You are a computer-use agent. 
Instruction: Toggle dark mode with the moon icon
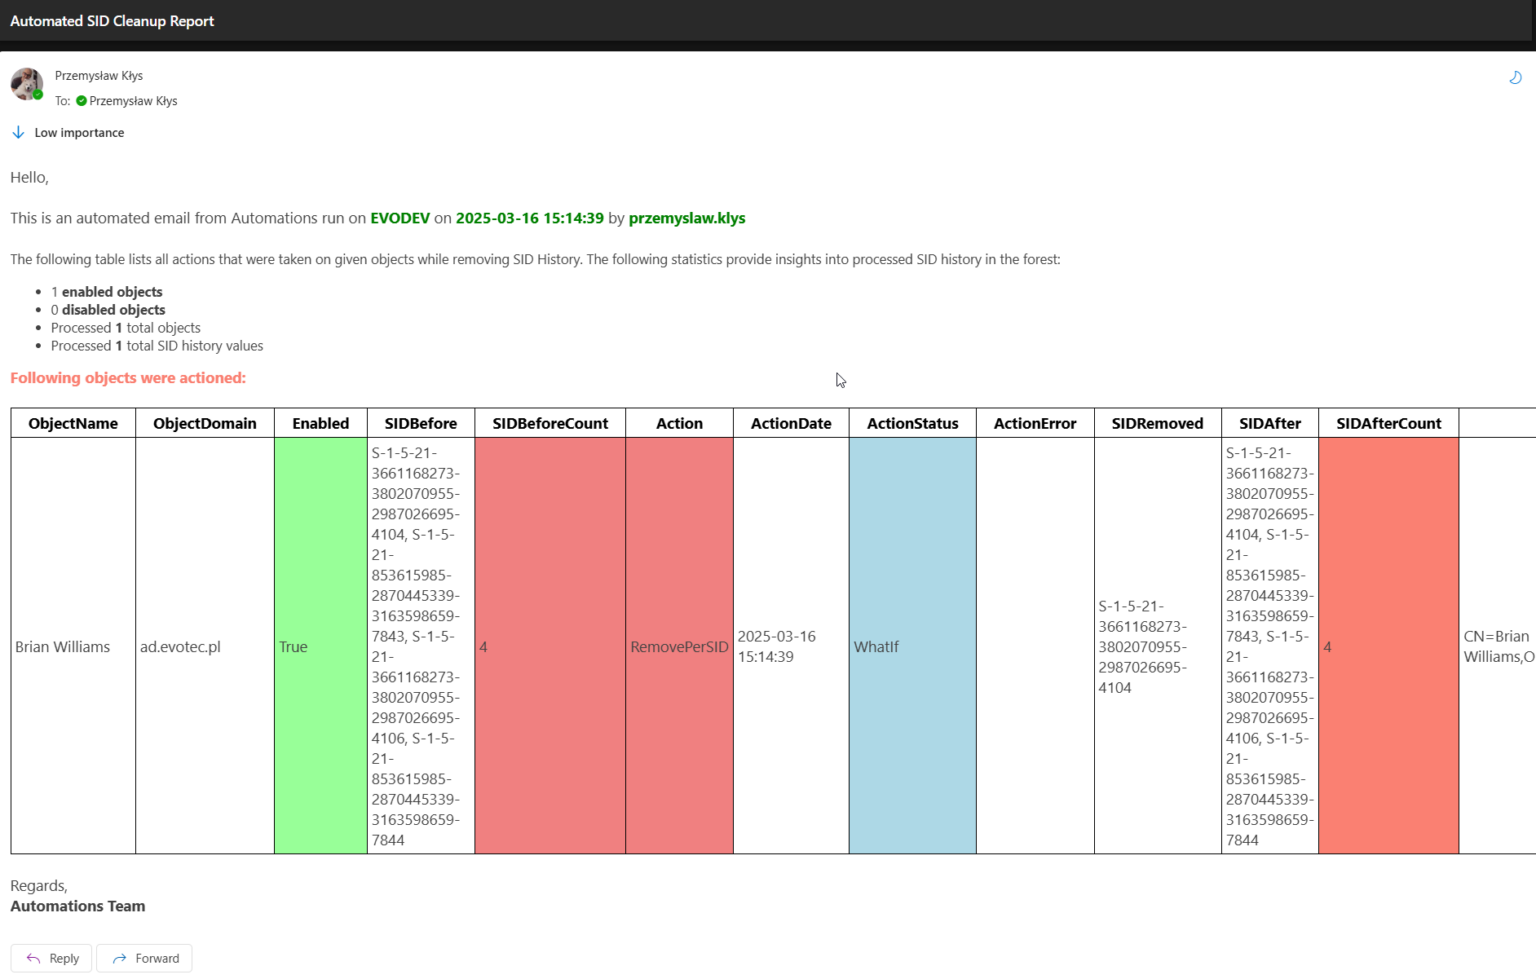(1515, 77)
